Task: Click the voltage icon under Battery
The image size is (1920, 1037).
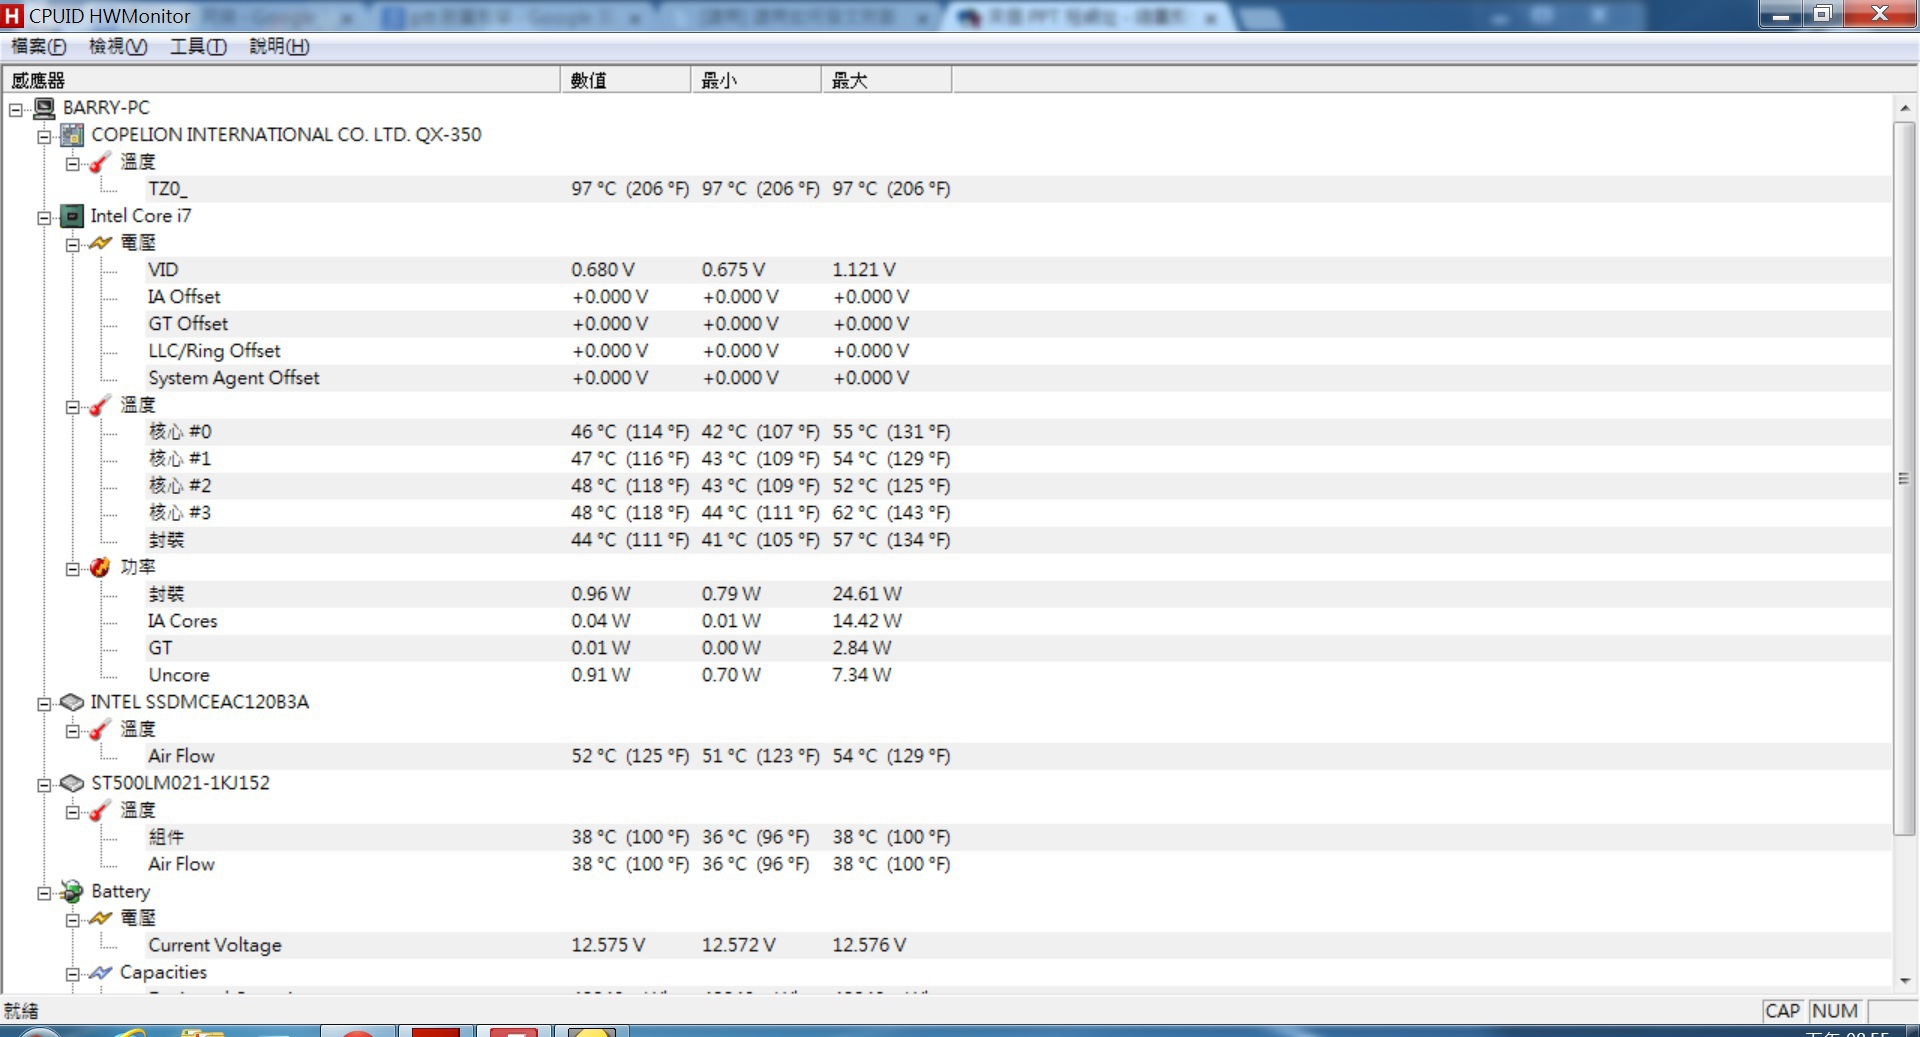Action: (100, 918)
